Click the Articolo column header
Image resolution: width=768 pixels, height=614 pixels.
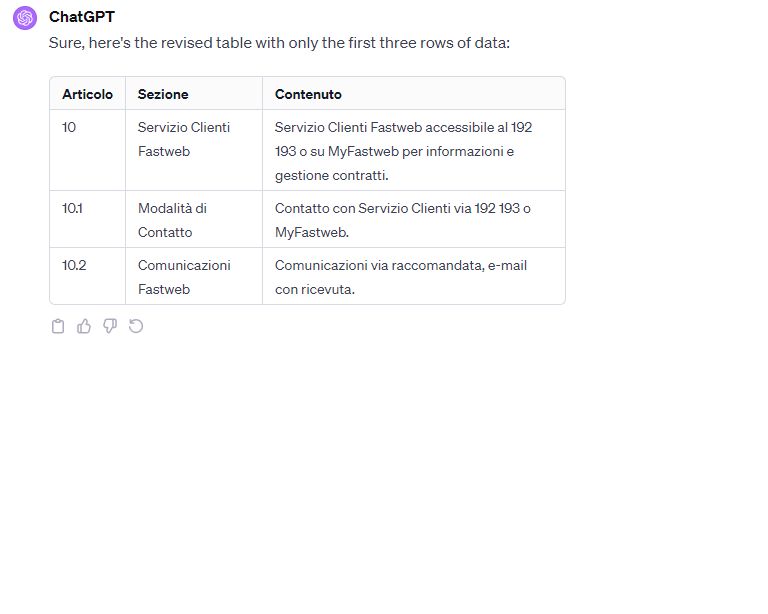88,94
